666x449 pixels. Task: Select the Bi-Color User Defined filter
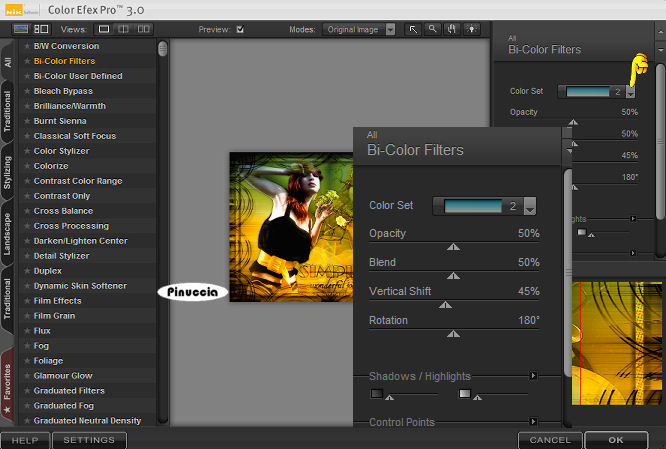click(78, 76)
